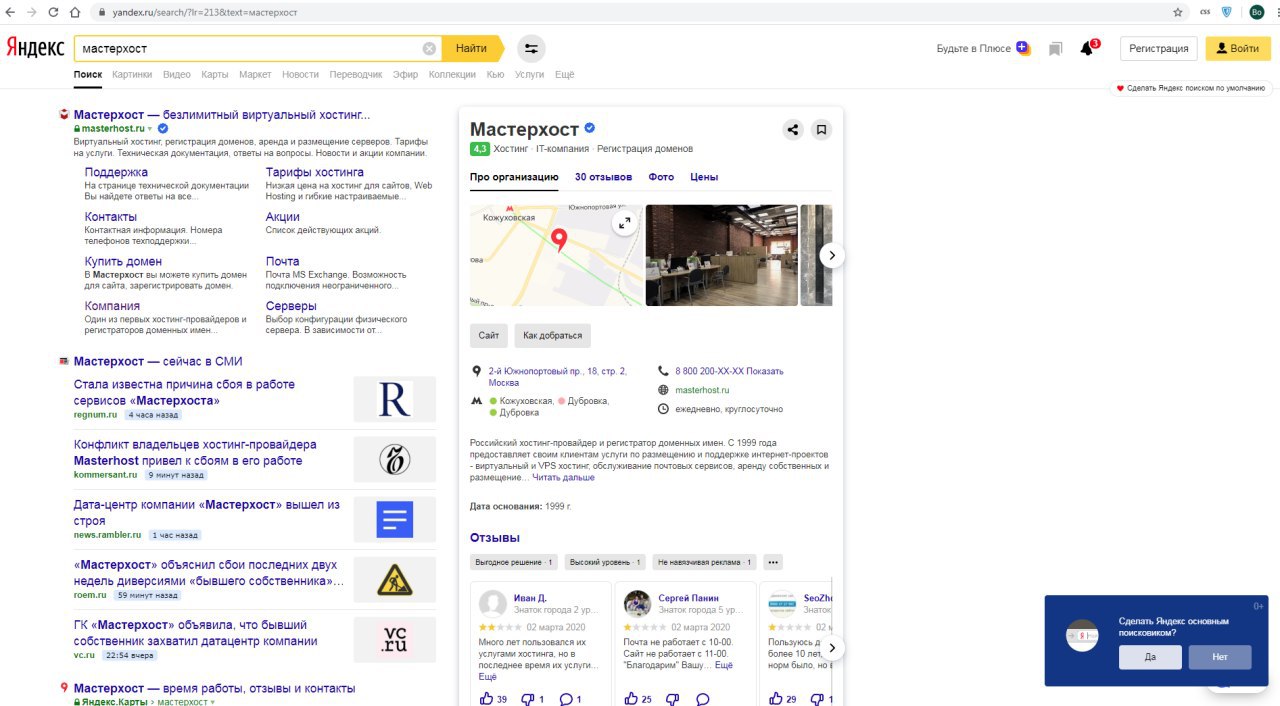Open the office interior photo thumbnail
The width and height of the screenshot is (1280, 706).
click(722, 255)
